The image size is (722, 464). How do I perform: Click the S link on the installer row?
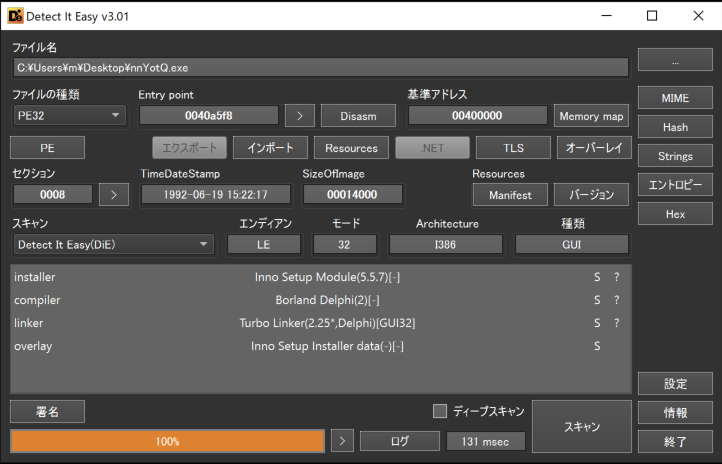(597, 277)
